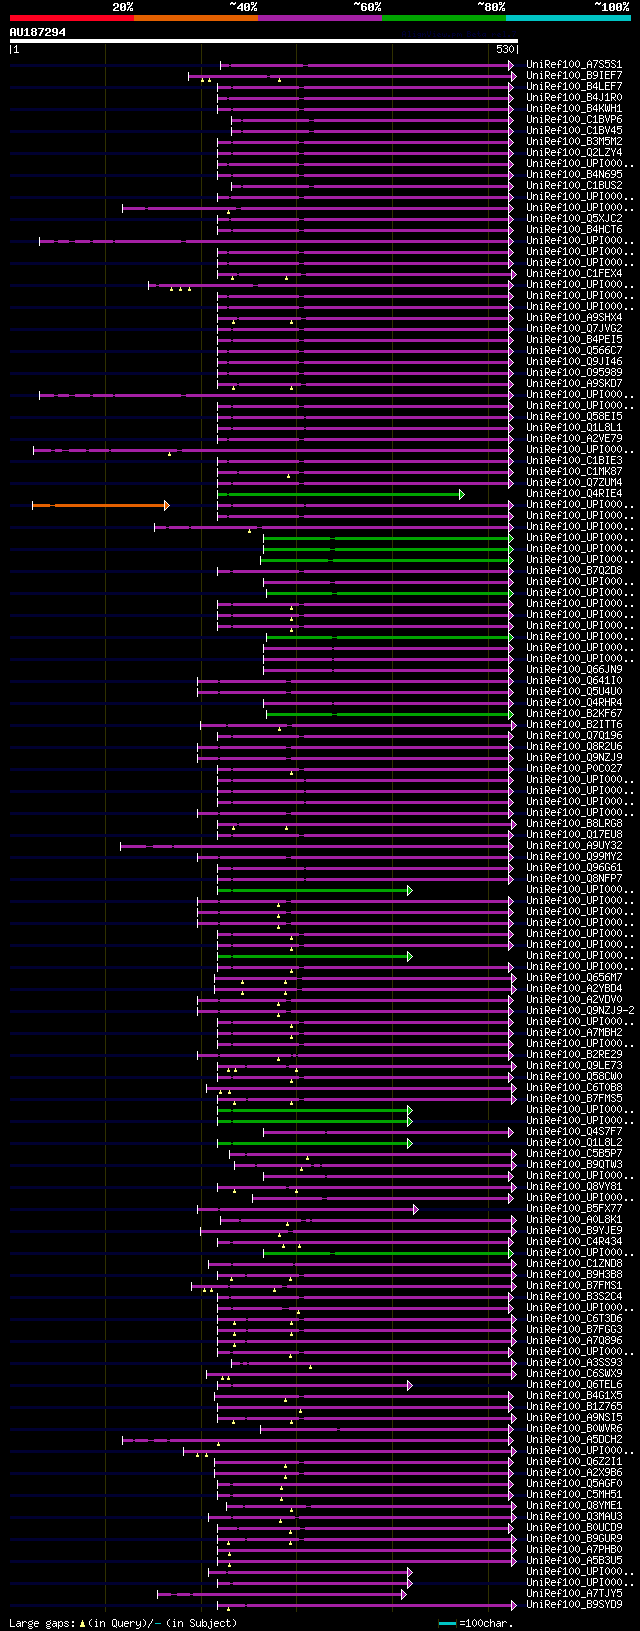Select the UniRef100_Q8NFP7 label
640x1631 pixels.
pyautogui.click(x=574, y=879)
